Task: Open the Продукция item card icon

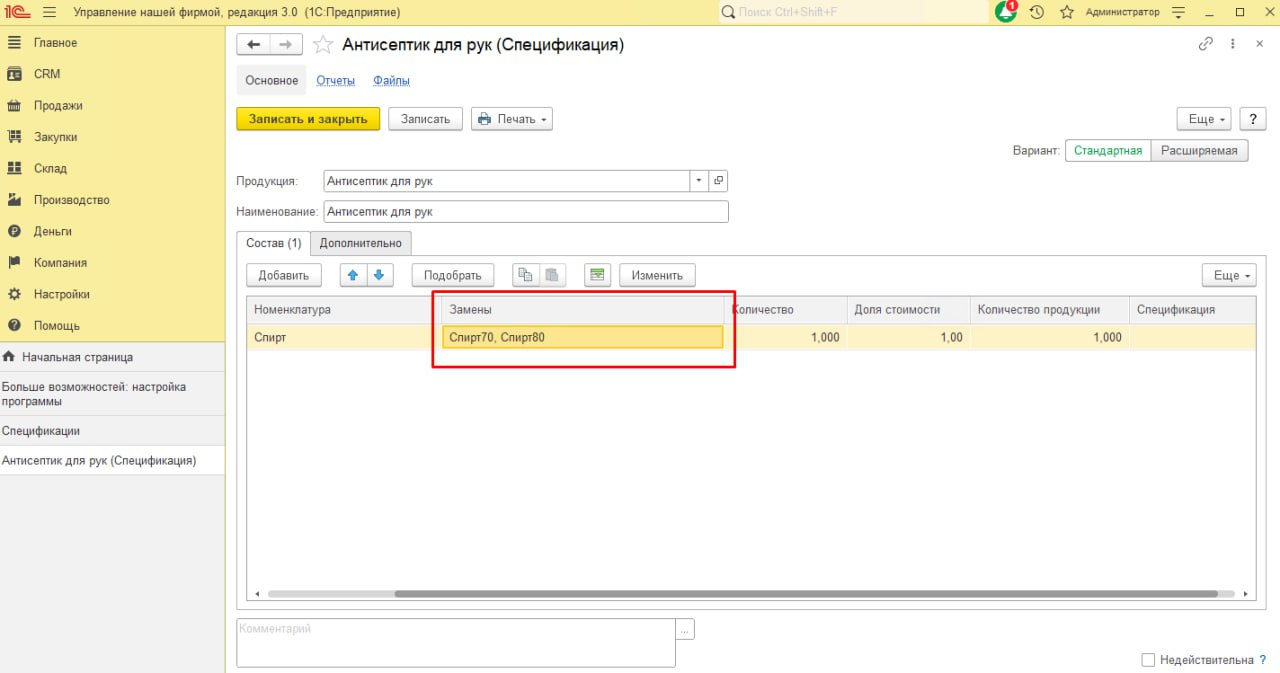Action: point(719,181)
